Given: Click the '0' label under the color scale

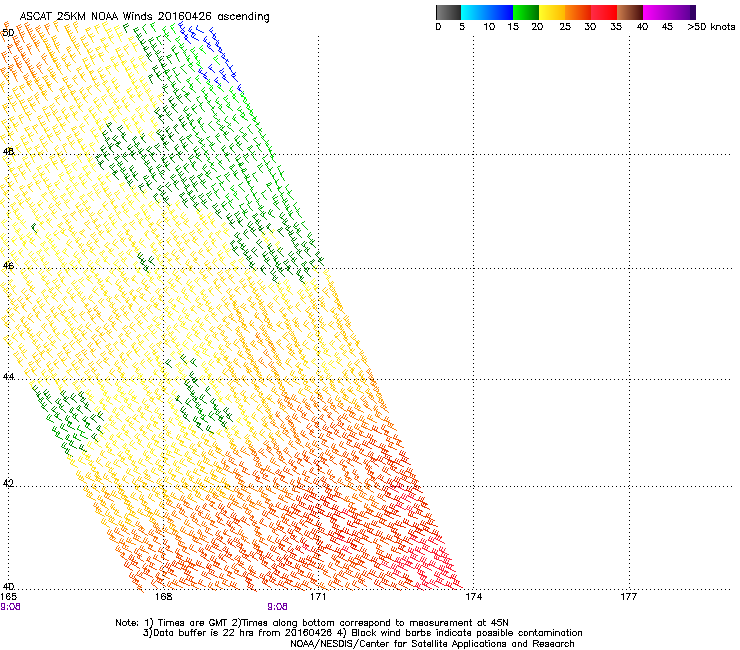Looking at the screenshot, I should (438, 27).
